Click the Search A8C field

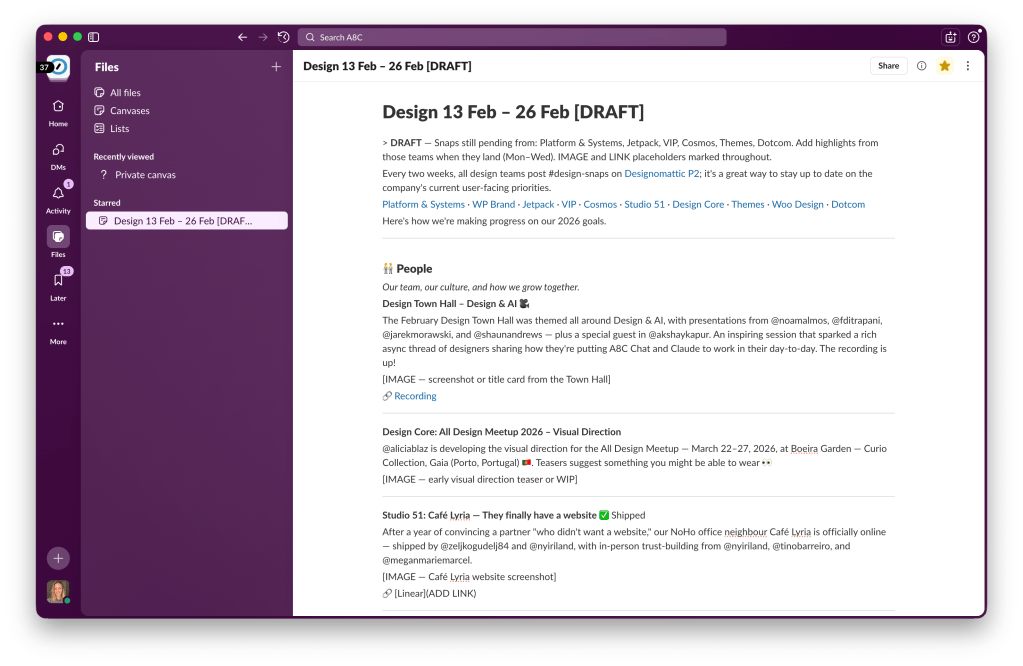click(x=512, y=37)
